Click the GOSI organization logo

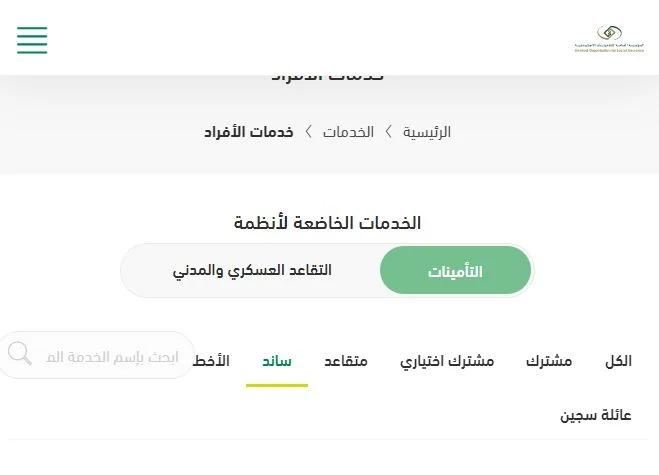(x=609, y=39)
